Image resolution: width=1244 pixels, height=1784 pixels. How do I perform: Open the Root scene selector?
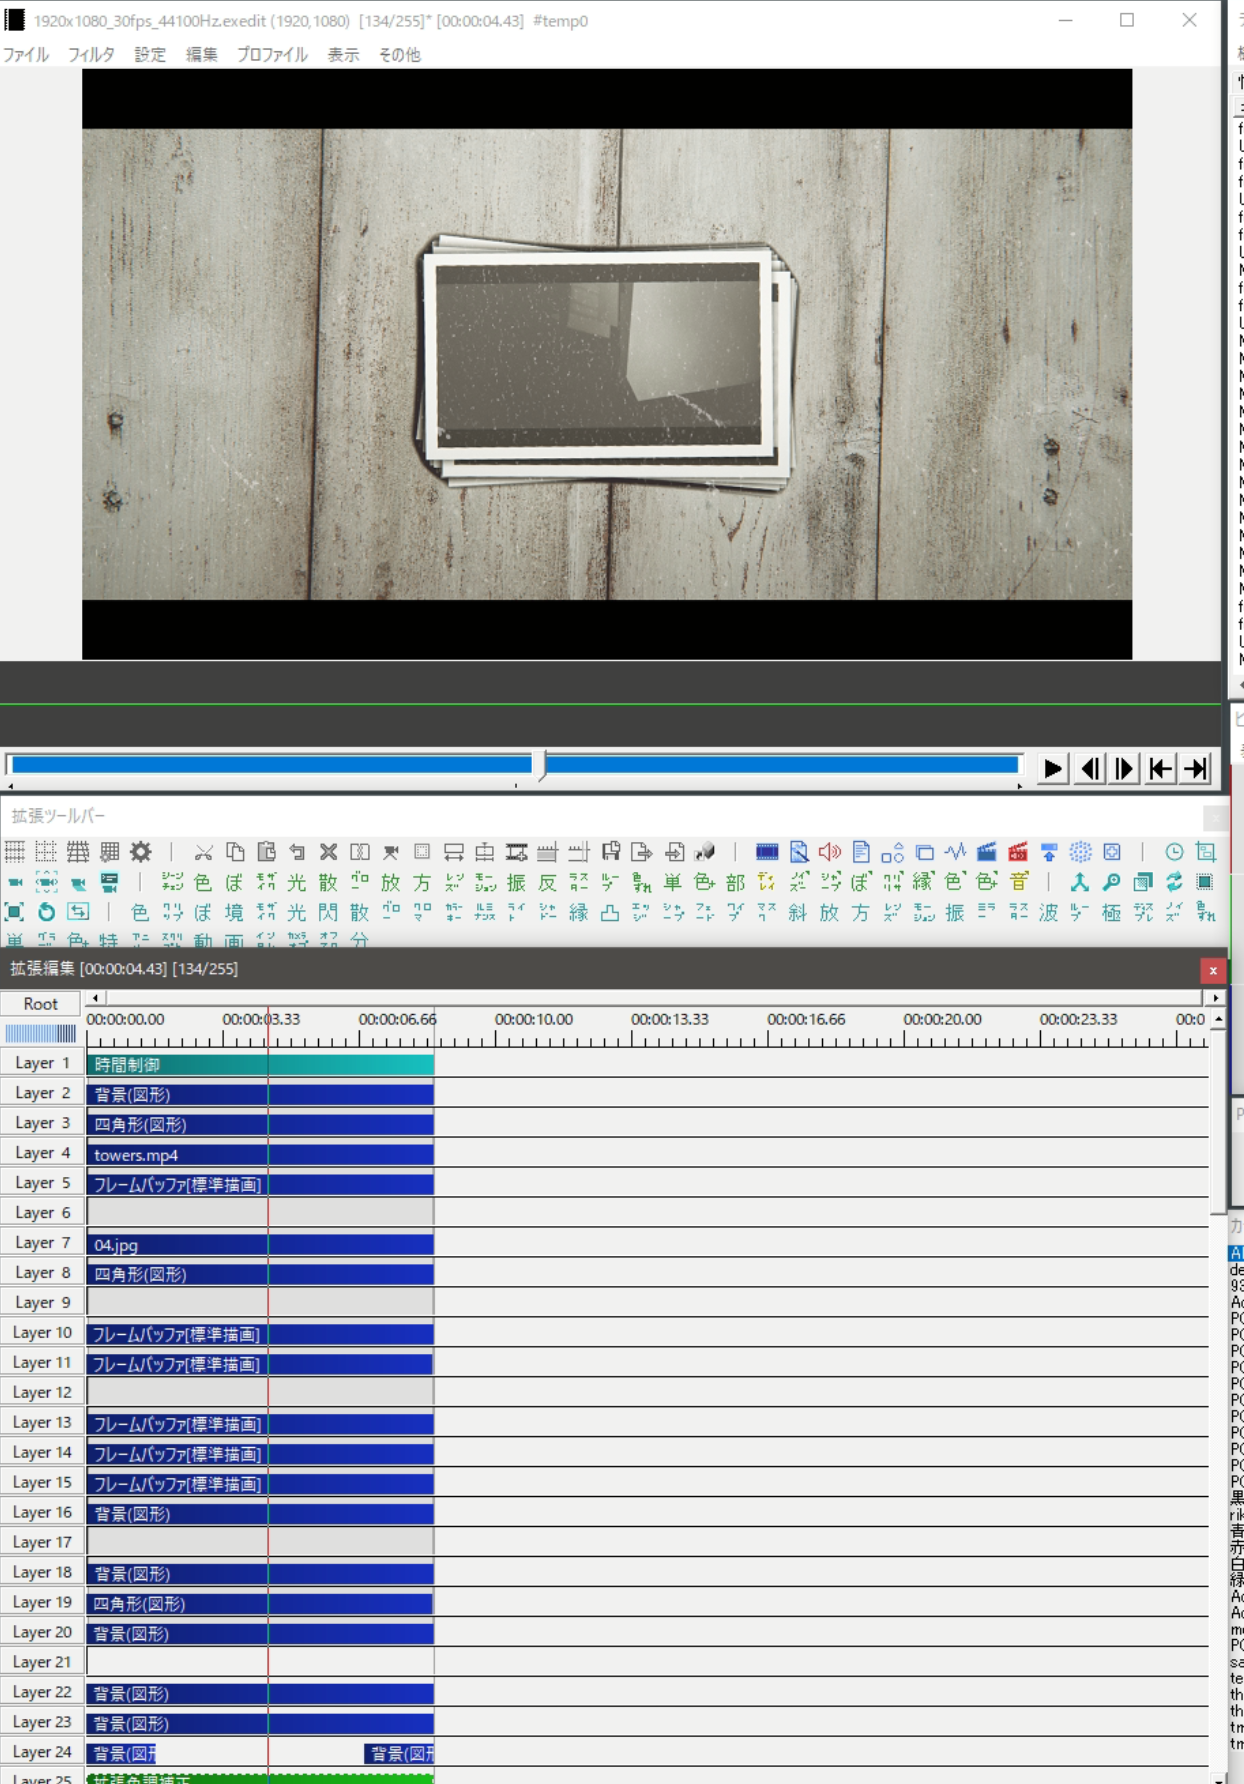click(x=41, y=1004)
